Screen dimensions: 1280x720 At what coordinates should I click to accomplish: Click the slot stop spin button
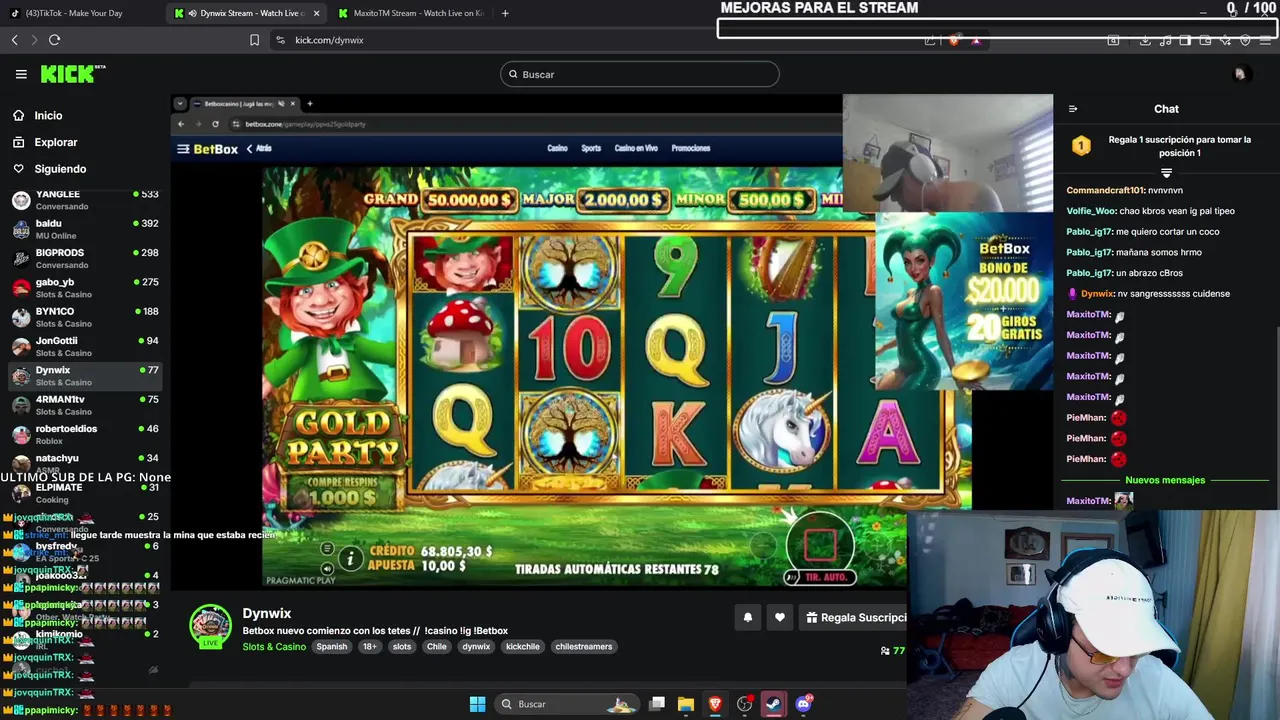pyautogui.click(x=820, y=544)
